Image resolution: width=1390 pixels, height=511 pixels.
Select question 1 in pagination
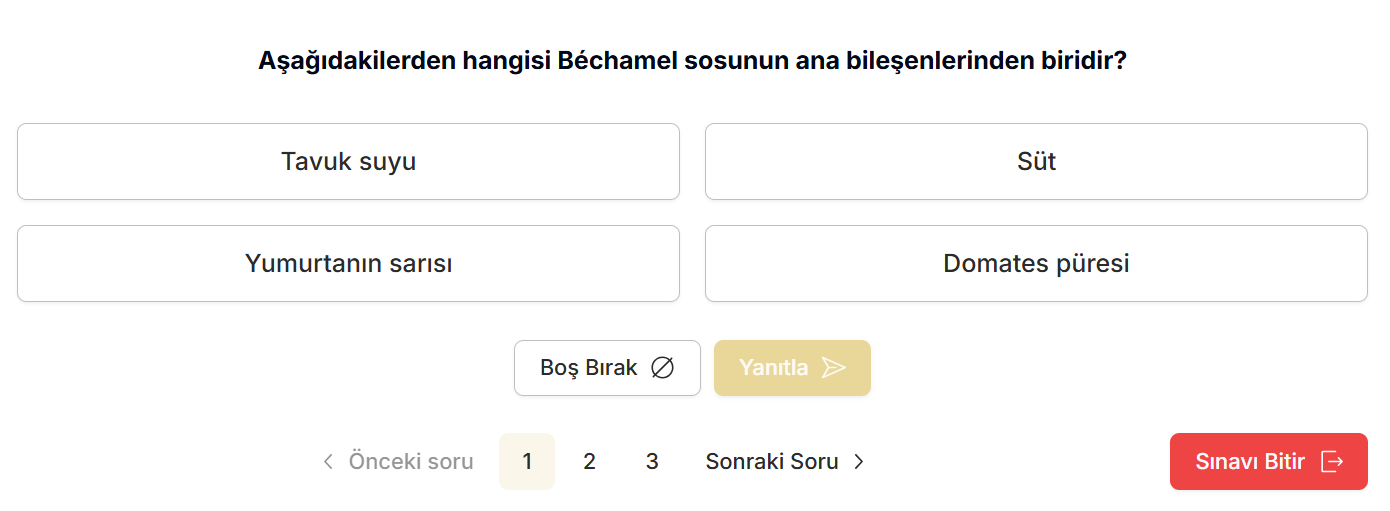click(527, 462)
